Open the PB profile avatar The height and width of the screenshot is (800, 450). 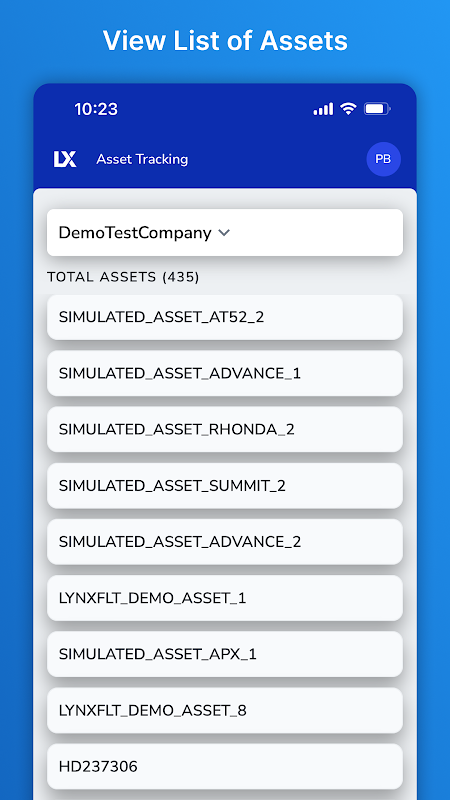tap(384, 159)
